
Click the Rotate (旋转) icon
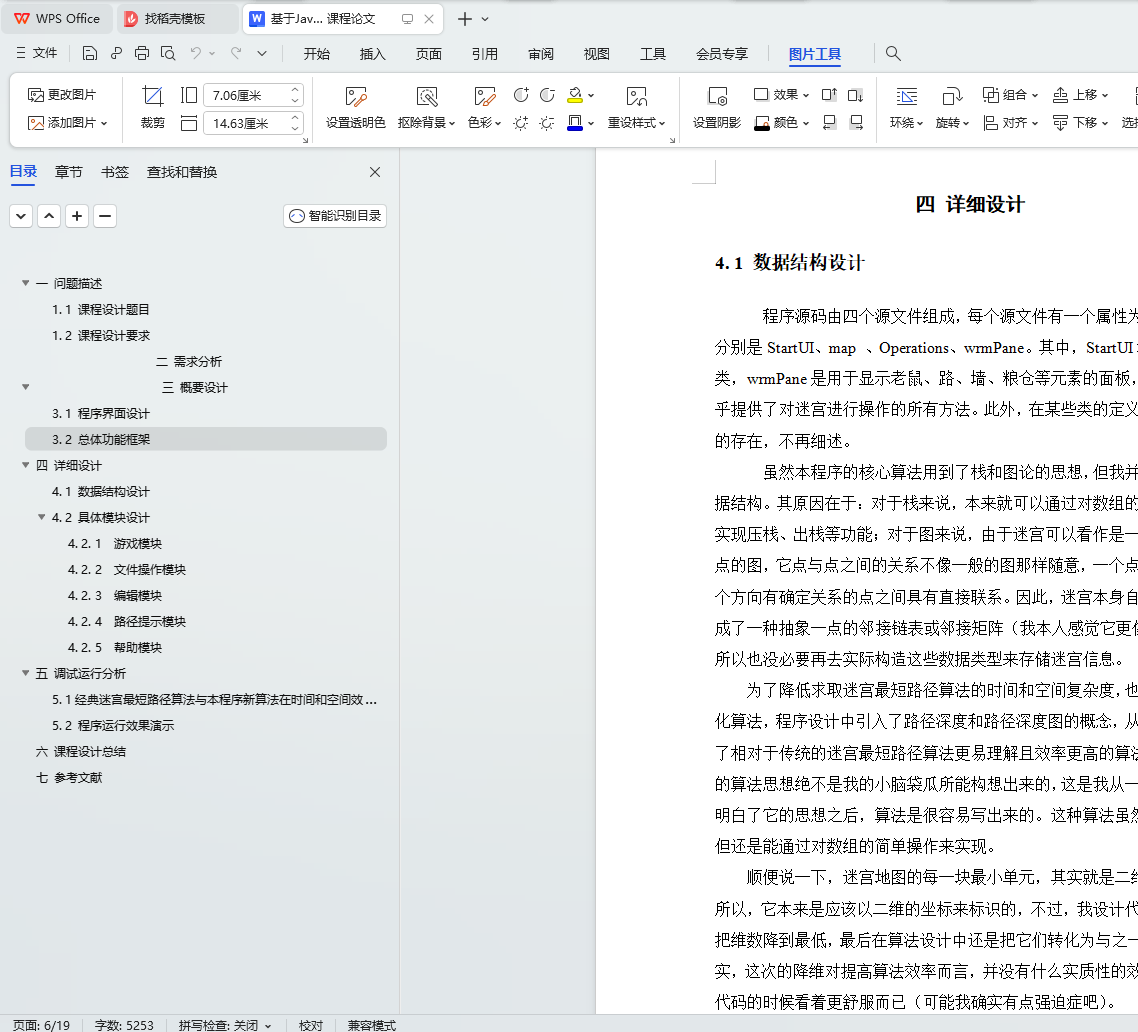(952, 97)
